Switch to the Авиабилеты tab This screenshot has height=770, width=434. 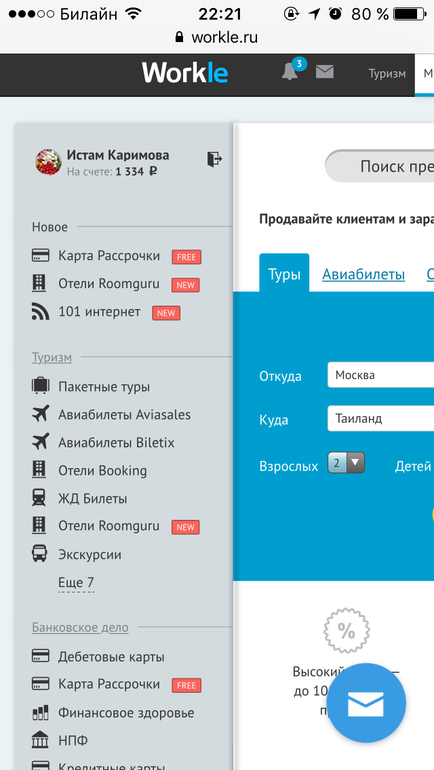click(x=363, y=274)
